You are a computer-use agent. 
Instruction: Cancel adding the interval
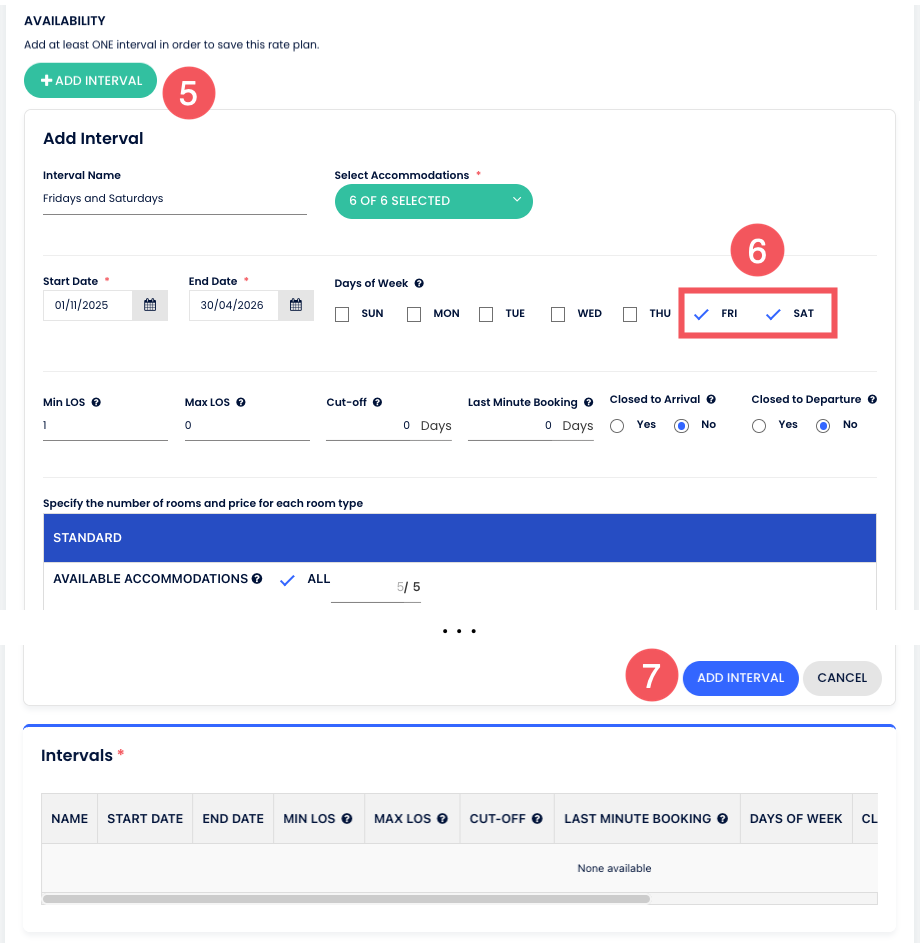(841, 678)
